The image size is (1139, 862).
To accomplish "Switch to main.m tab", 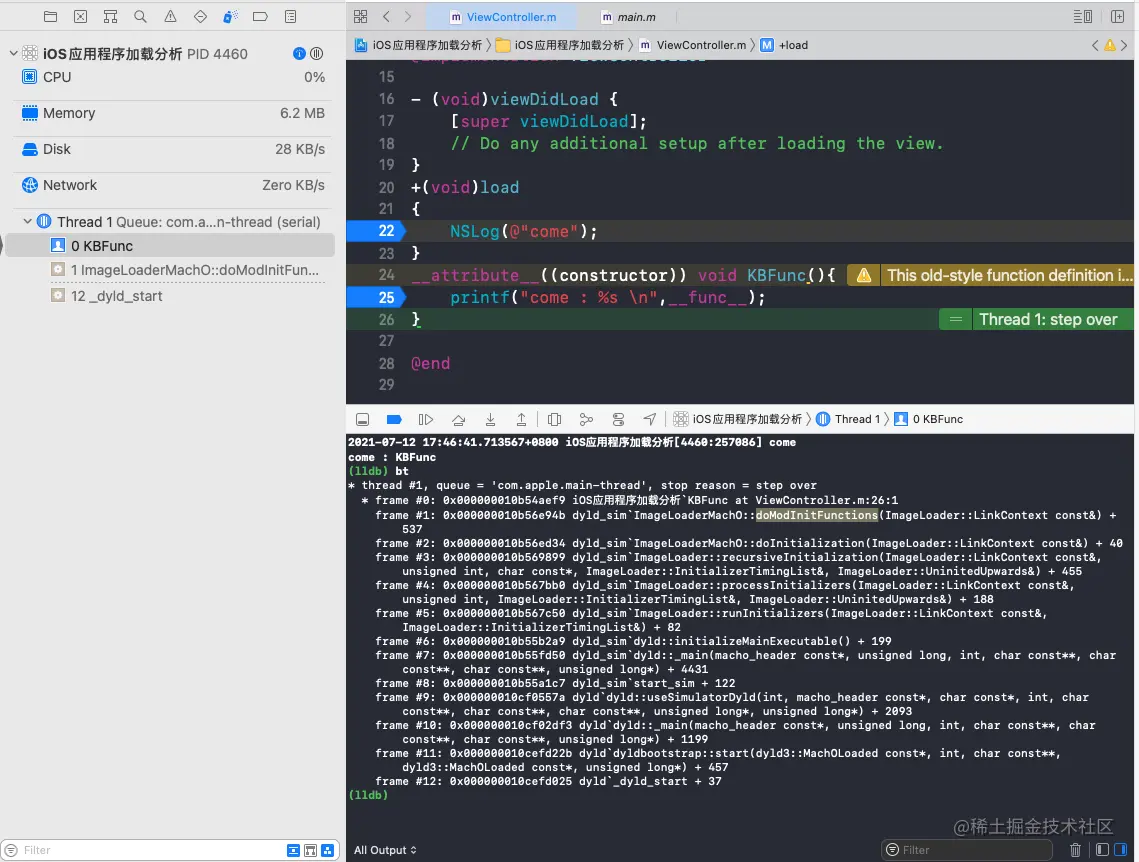I will [628, 17].
